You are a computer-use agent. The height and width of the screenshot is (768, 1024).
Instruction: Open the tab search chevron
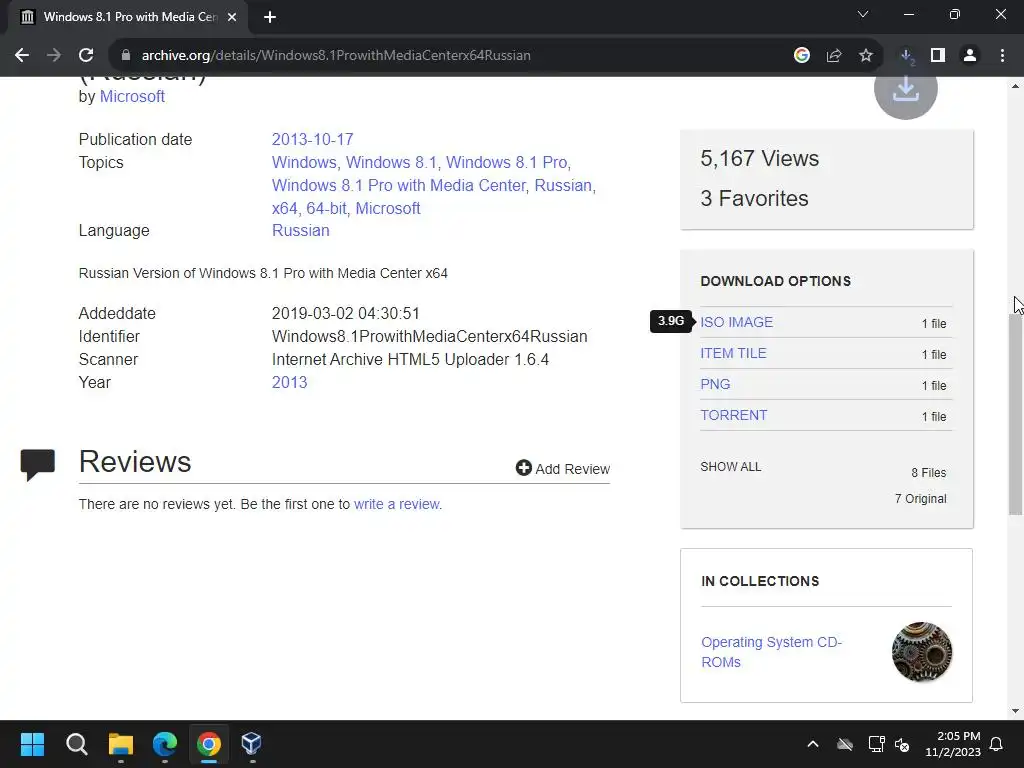(x=863, y=14)
